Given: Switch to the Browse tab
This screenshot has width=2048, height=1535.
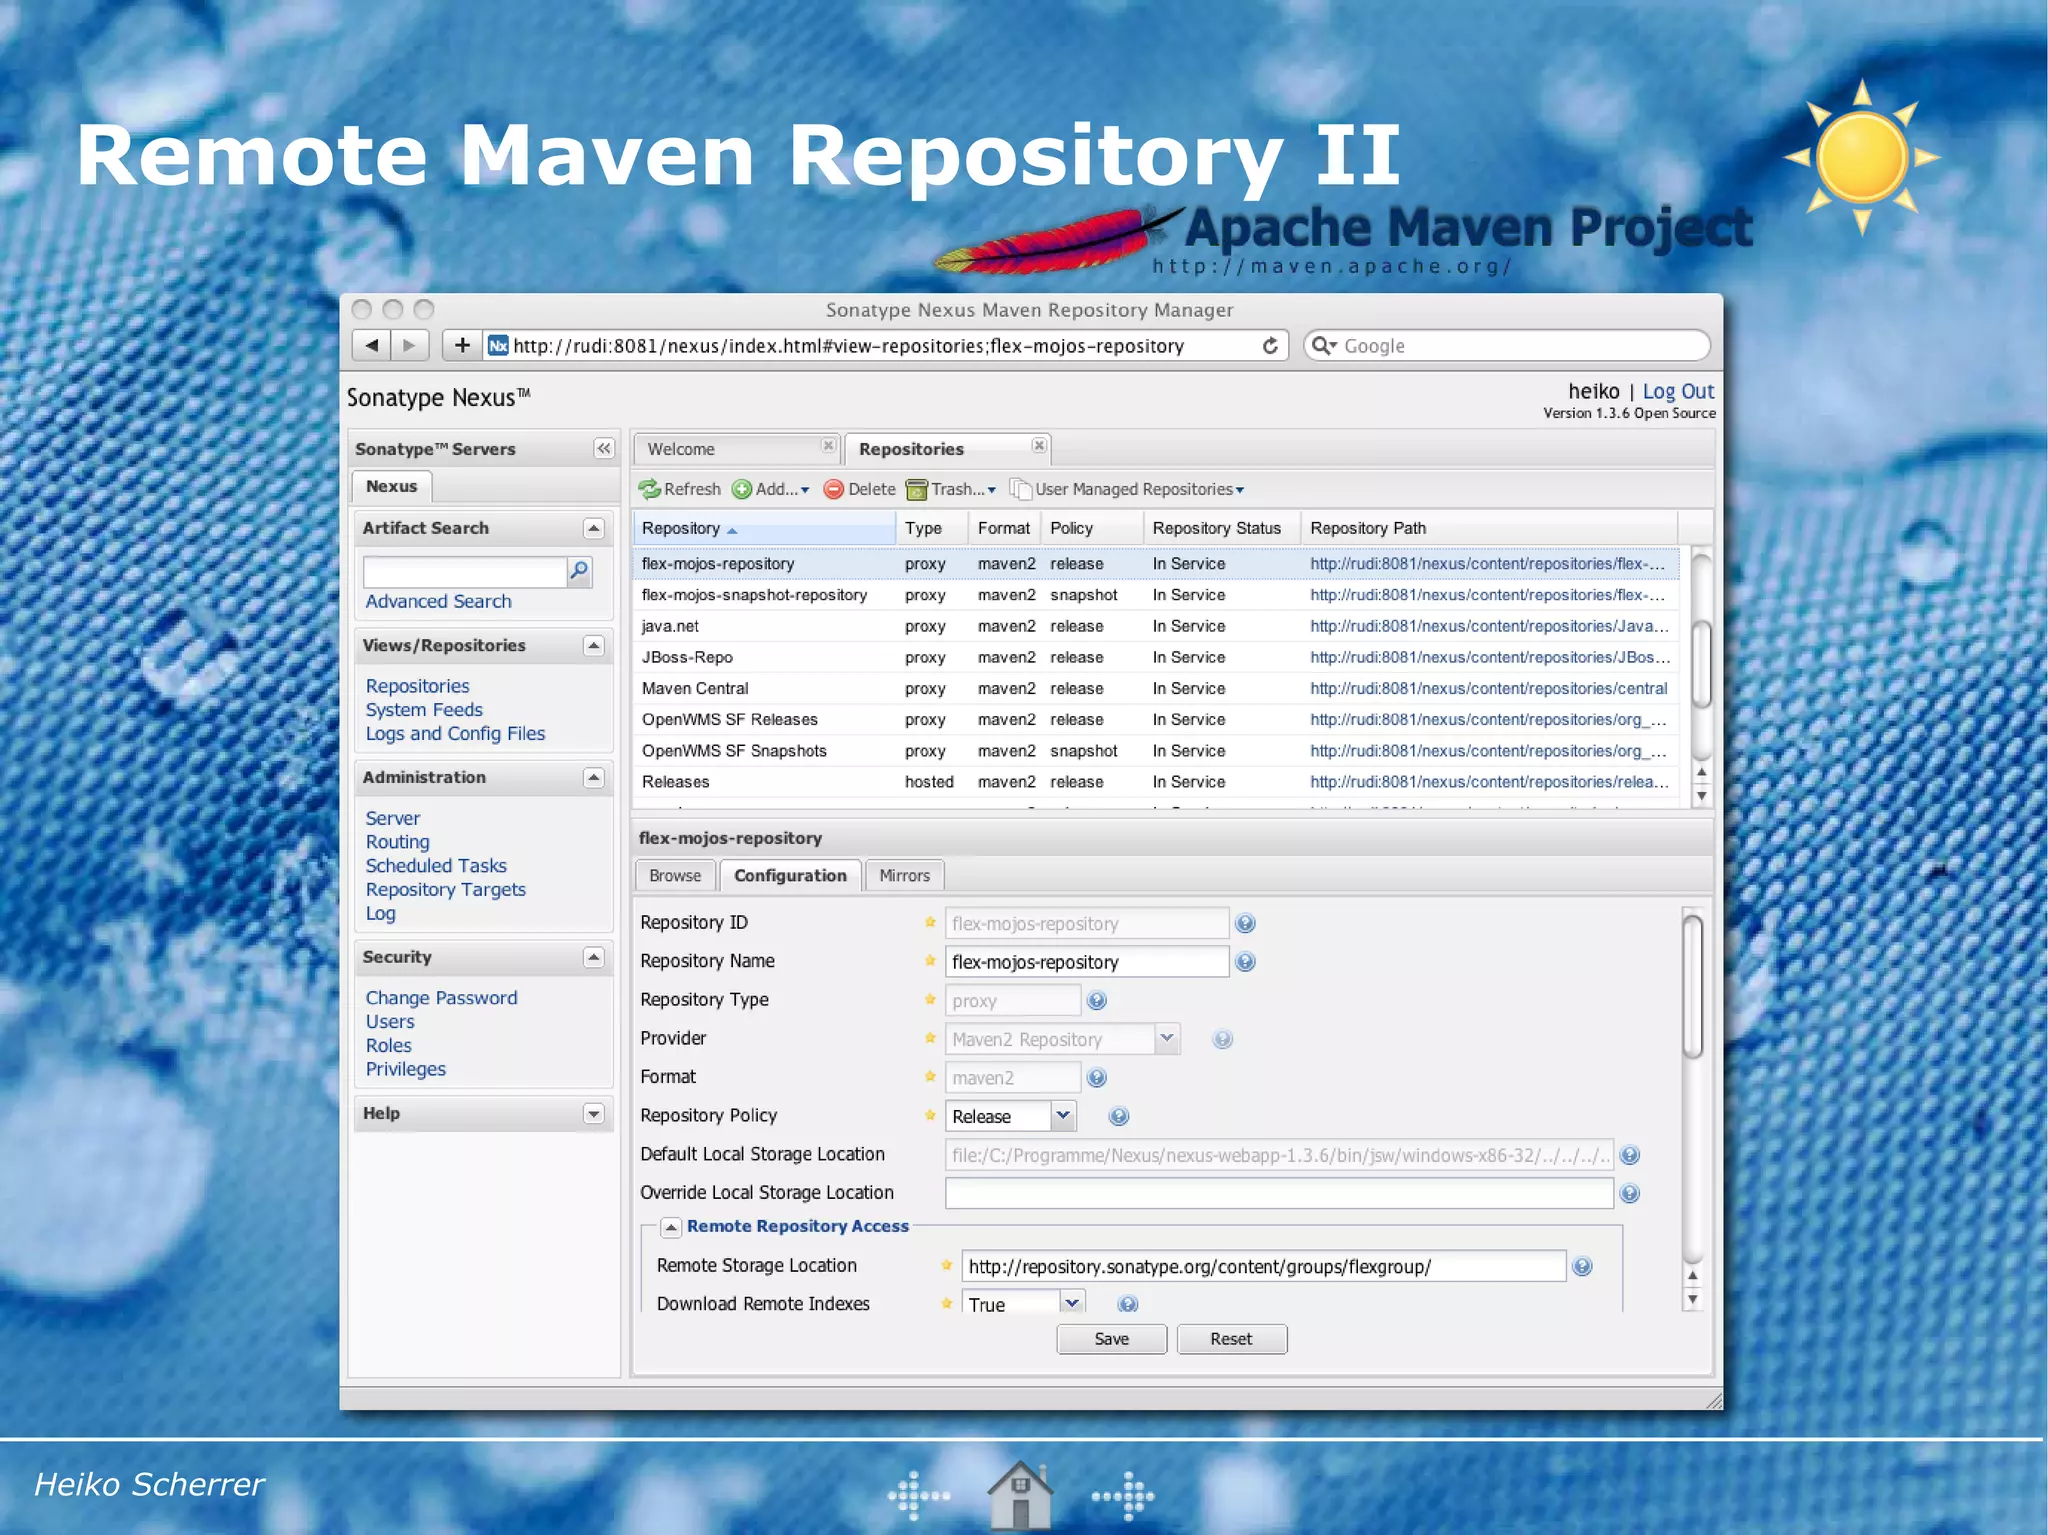Looking at the screenshot, I should click(x=675, y=875).
